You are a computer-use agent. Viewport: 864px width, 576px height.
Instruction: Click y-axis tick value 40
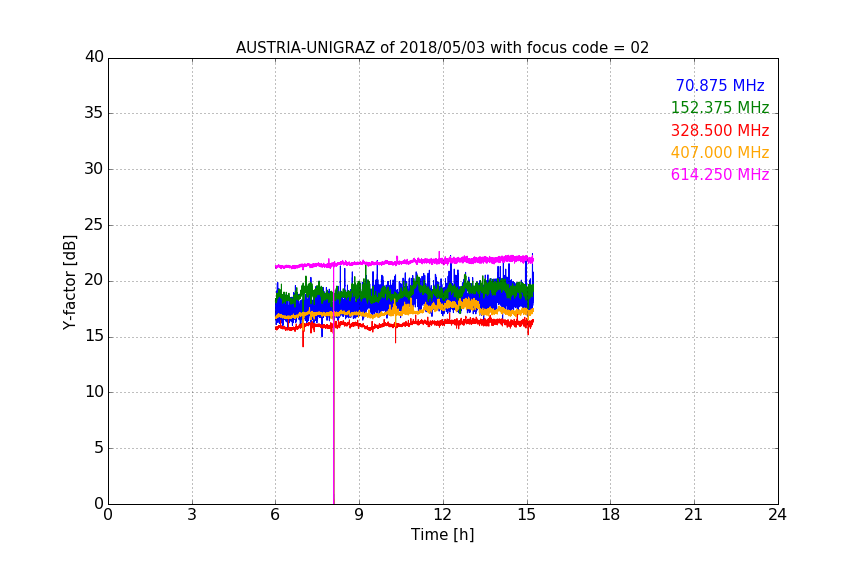94,57
